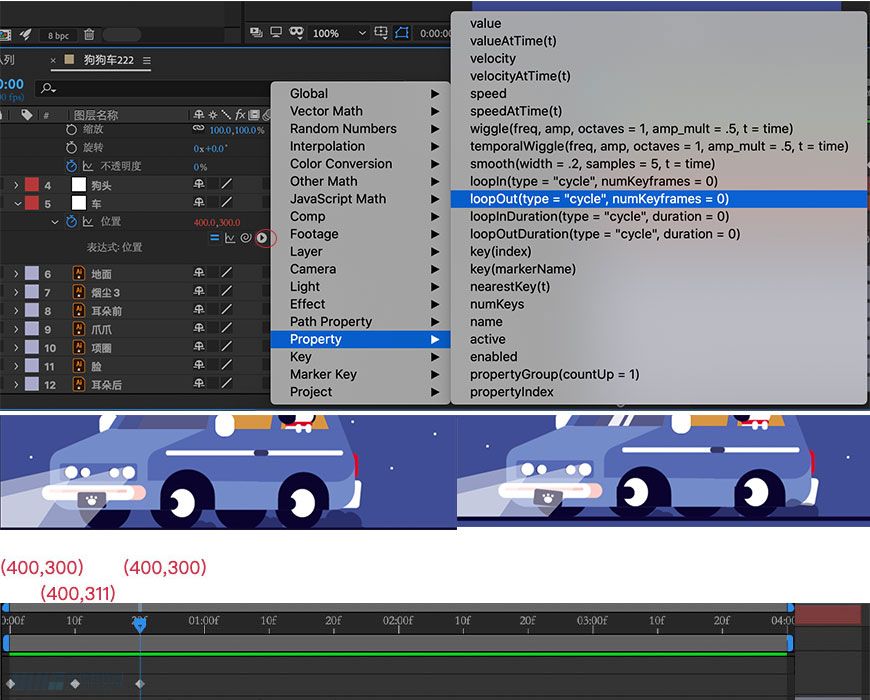Toggle the blue mask path visibility button
This screenshot has width=870, height=700.
click(402, 33)
